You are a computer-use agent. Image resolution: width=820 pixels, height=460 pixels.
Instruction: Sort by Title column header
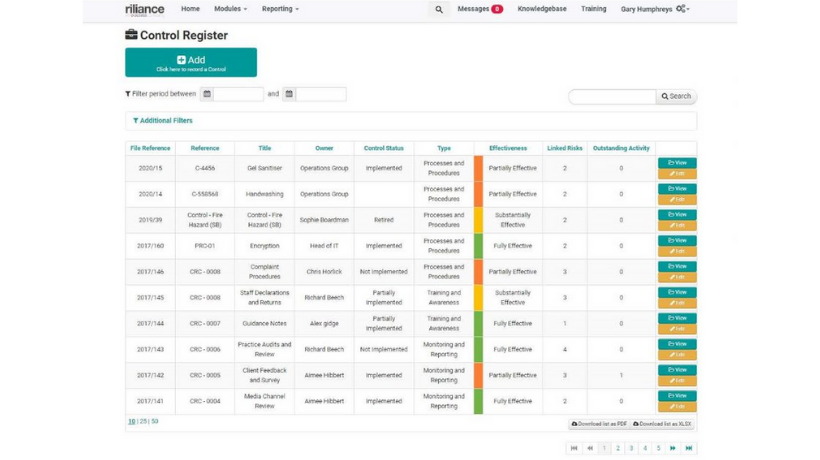[265, 148]
